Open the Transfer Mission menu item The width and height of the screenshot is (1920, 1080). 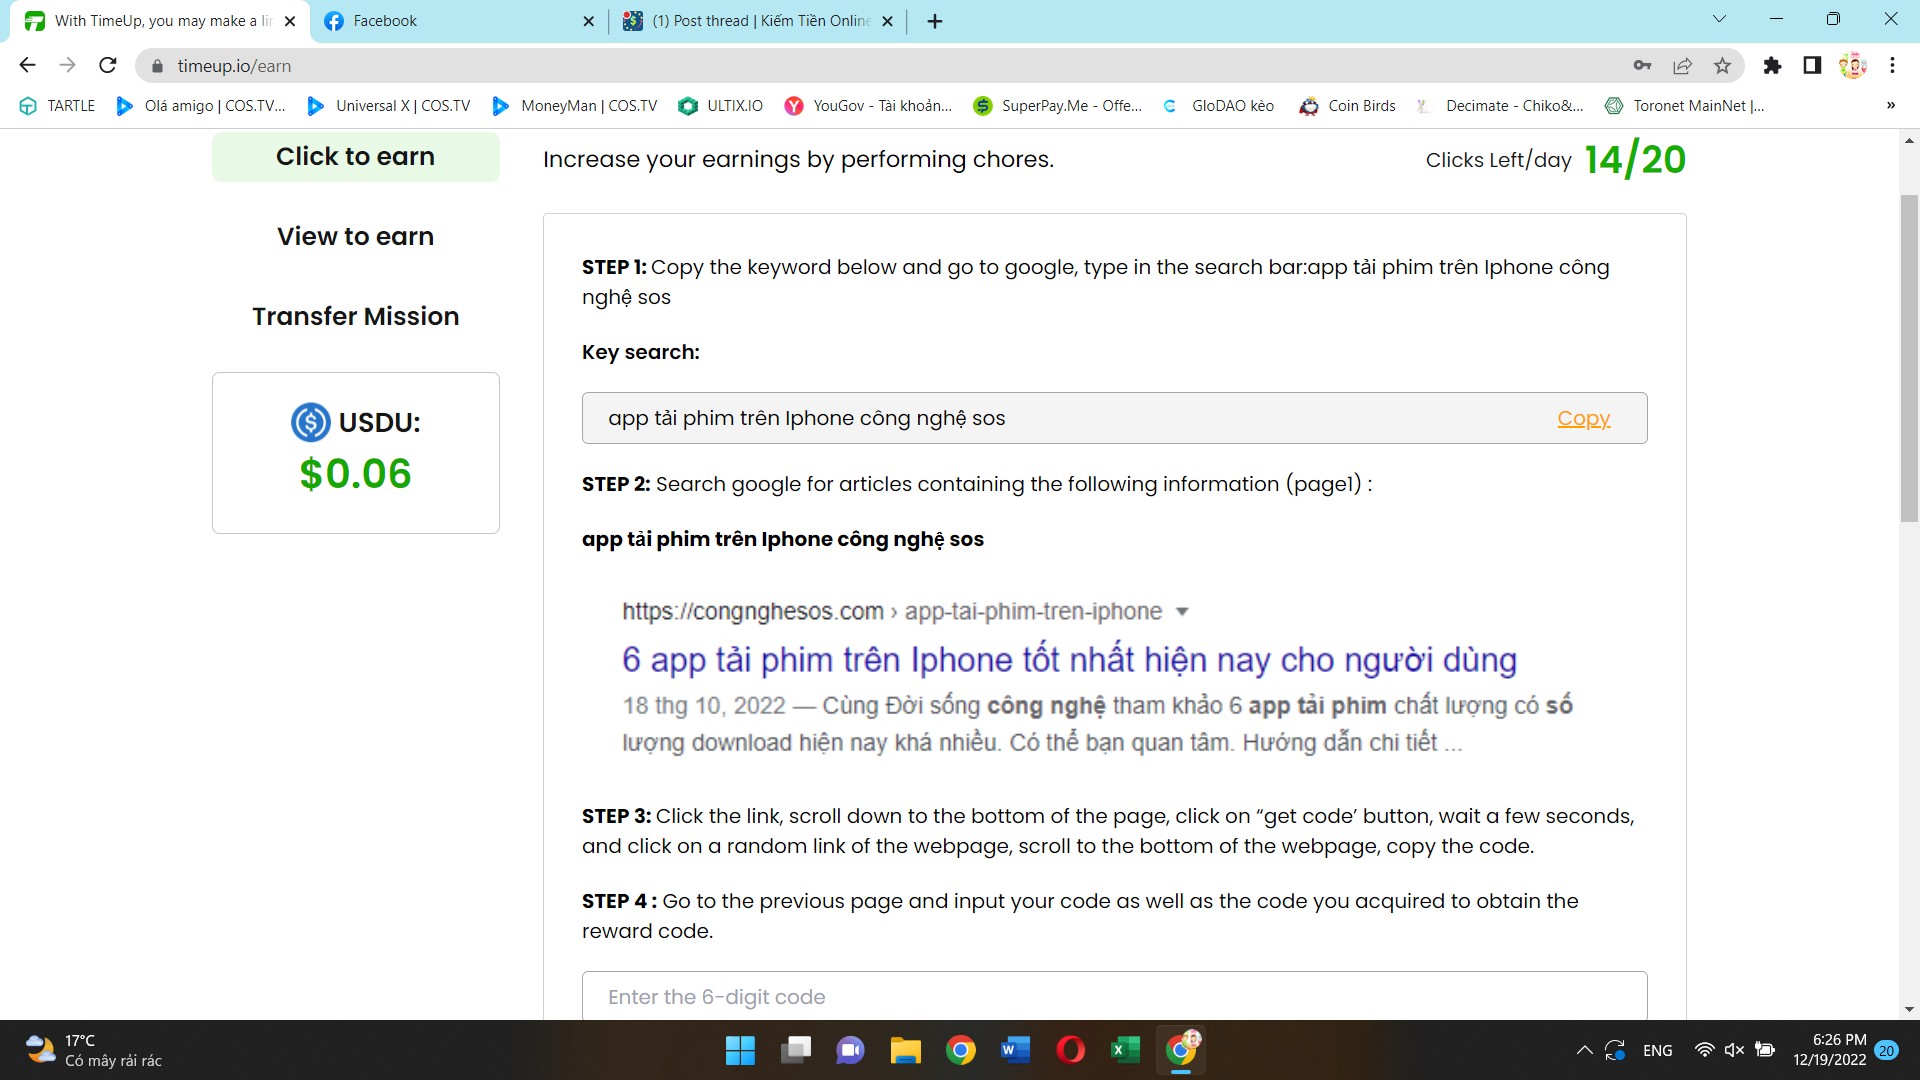tap(355, 317)
